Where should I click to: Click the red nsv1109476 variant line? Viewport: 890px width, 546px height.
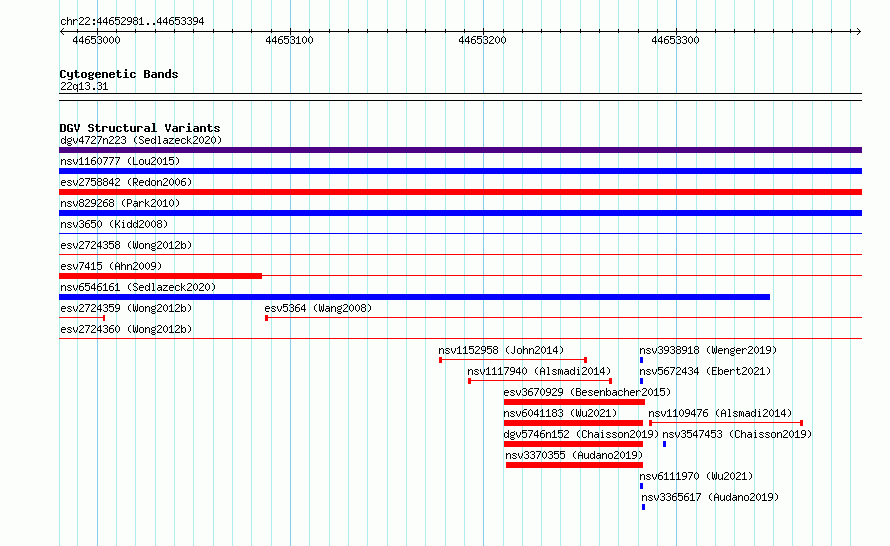(x=726, y=423)
